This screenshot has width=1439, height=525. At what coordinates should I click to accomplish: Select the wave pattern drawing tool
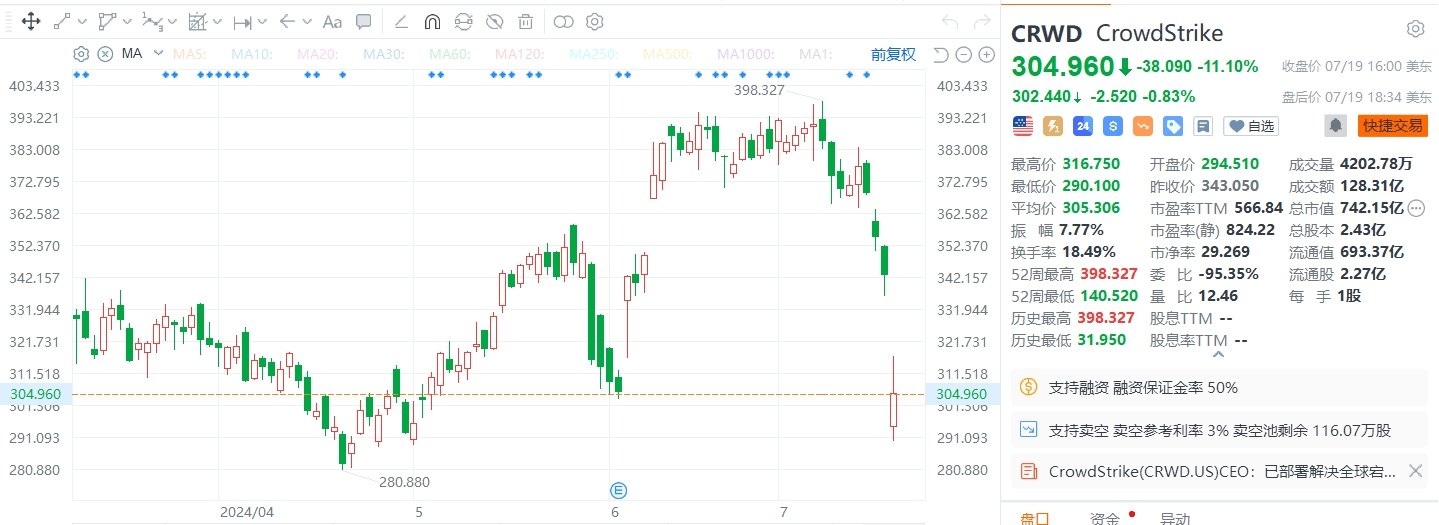coord(152,21)
